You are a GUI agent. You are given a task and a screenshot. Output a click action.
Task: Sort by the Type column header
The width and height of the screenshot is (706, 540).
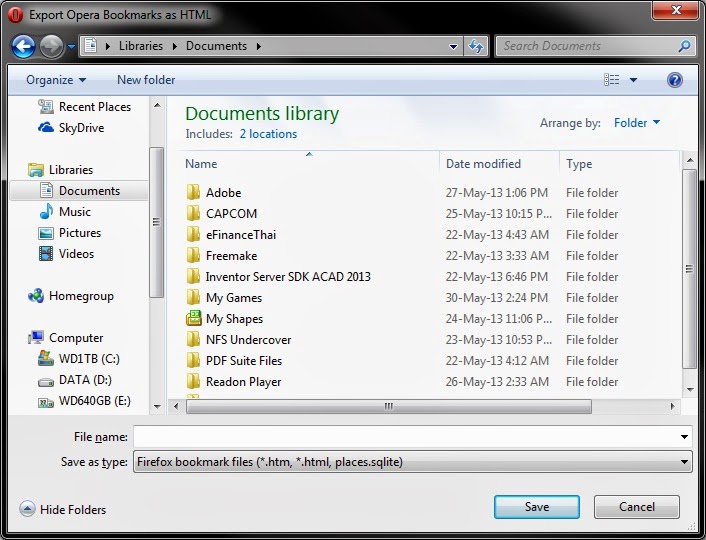click(x=579, y=164)
